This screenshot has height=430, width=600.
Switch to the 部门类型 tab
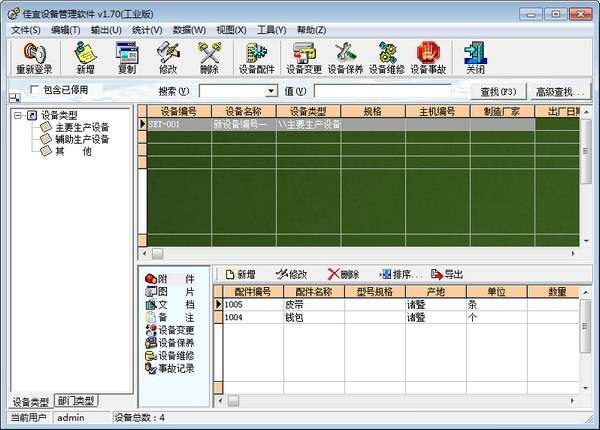click(x=76, y=401)
